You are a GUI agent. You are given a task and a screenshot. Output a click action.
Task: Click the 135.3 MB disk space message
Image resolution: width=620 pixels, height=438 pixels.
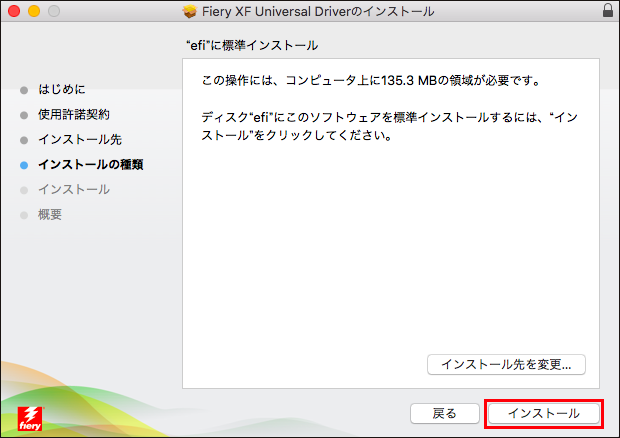[371, 81]
